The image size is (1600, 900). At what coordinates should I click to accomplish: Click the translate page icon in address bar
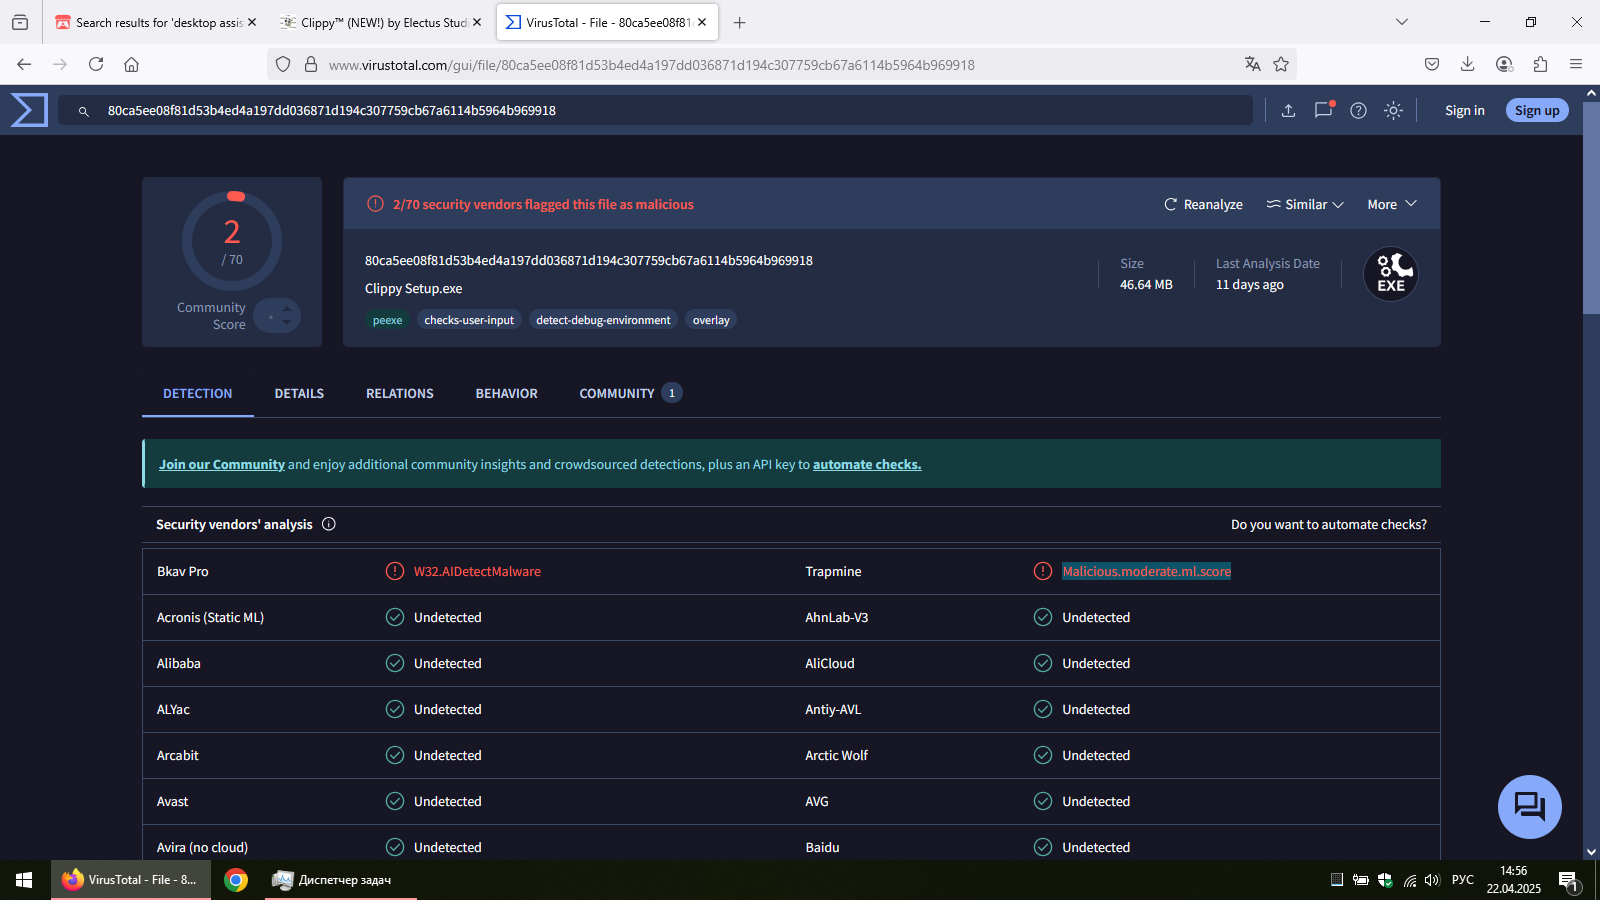coord(1253,64)
